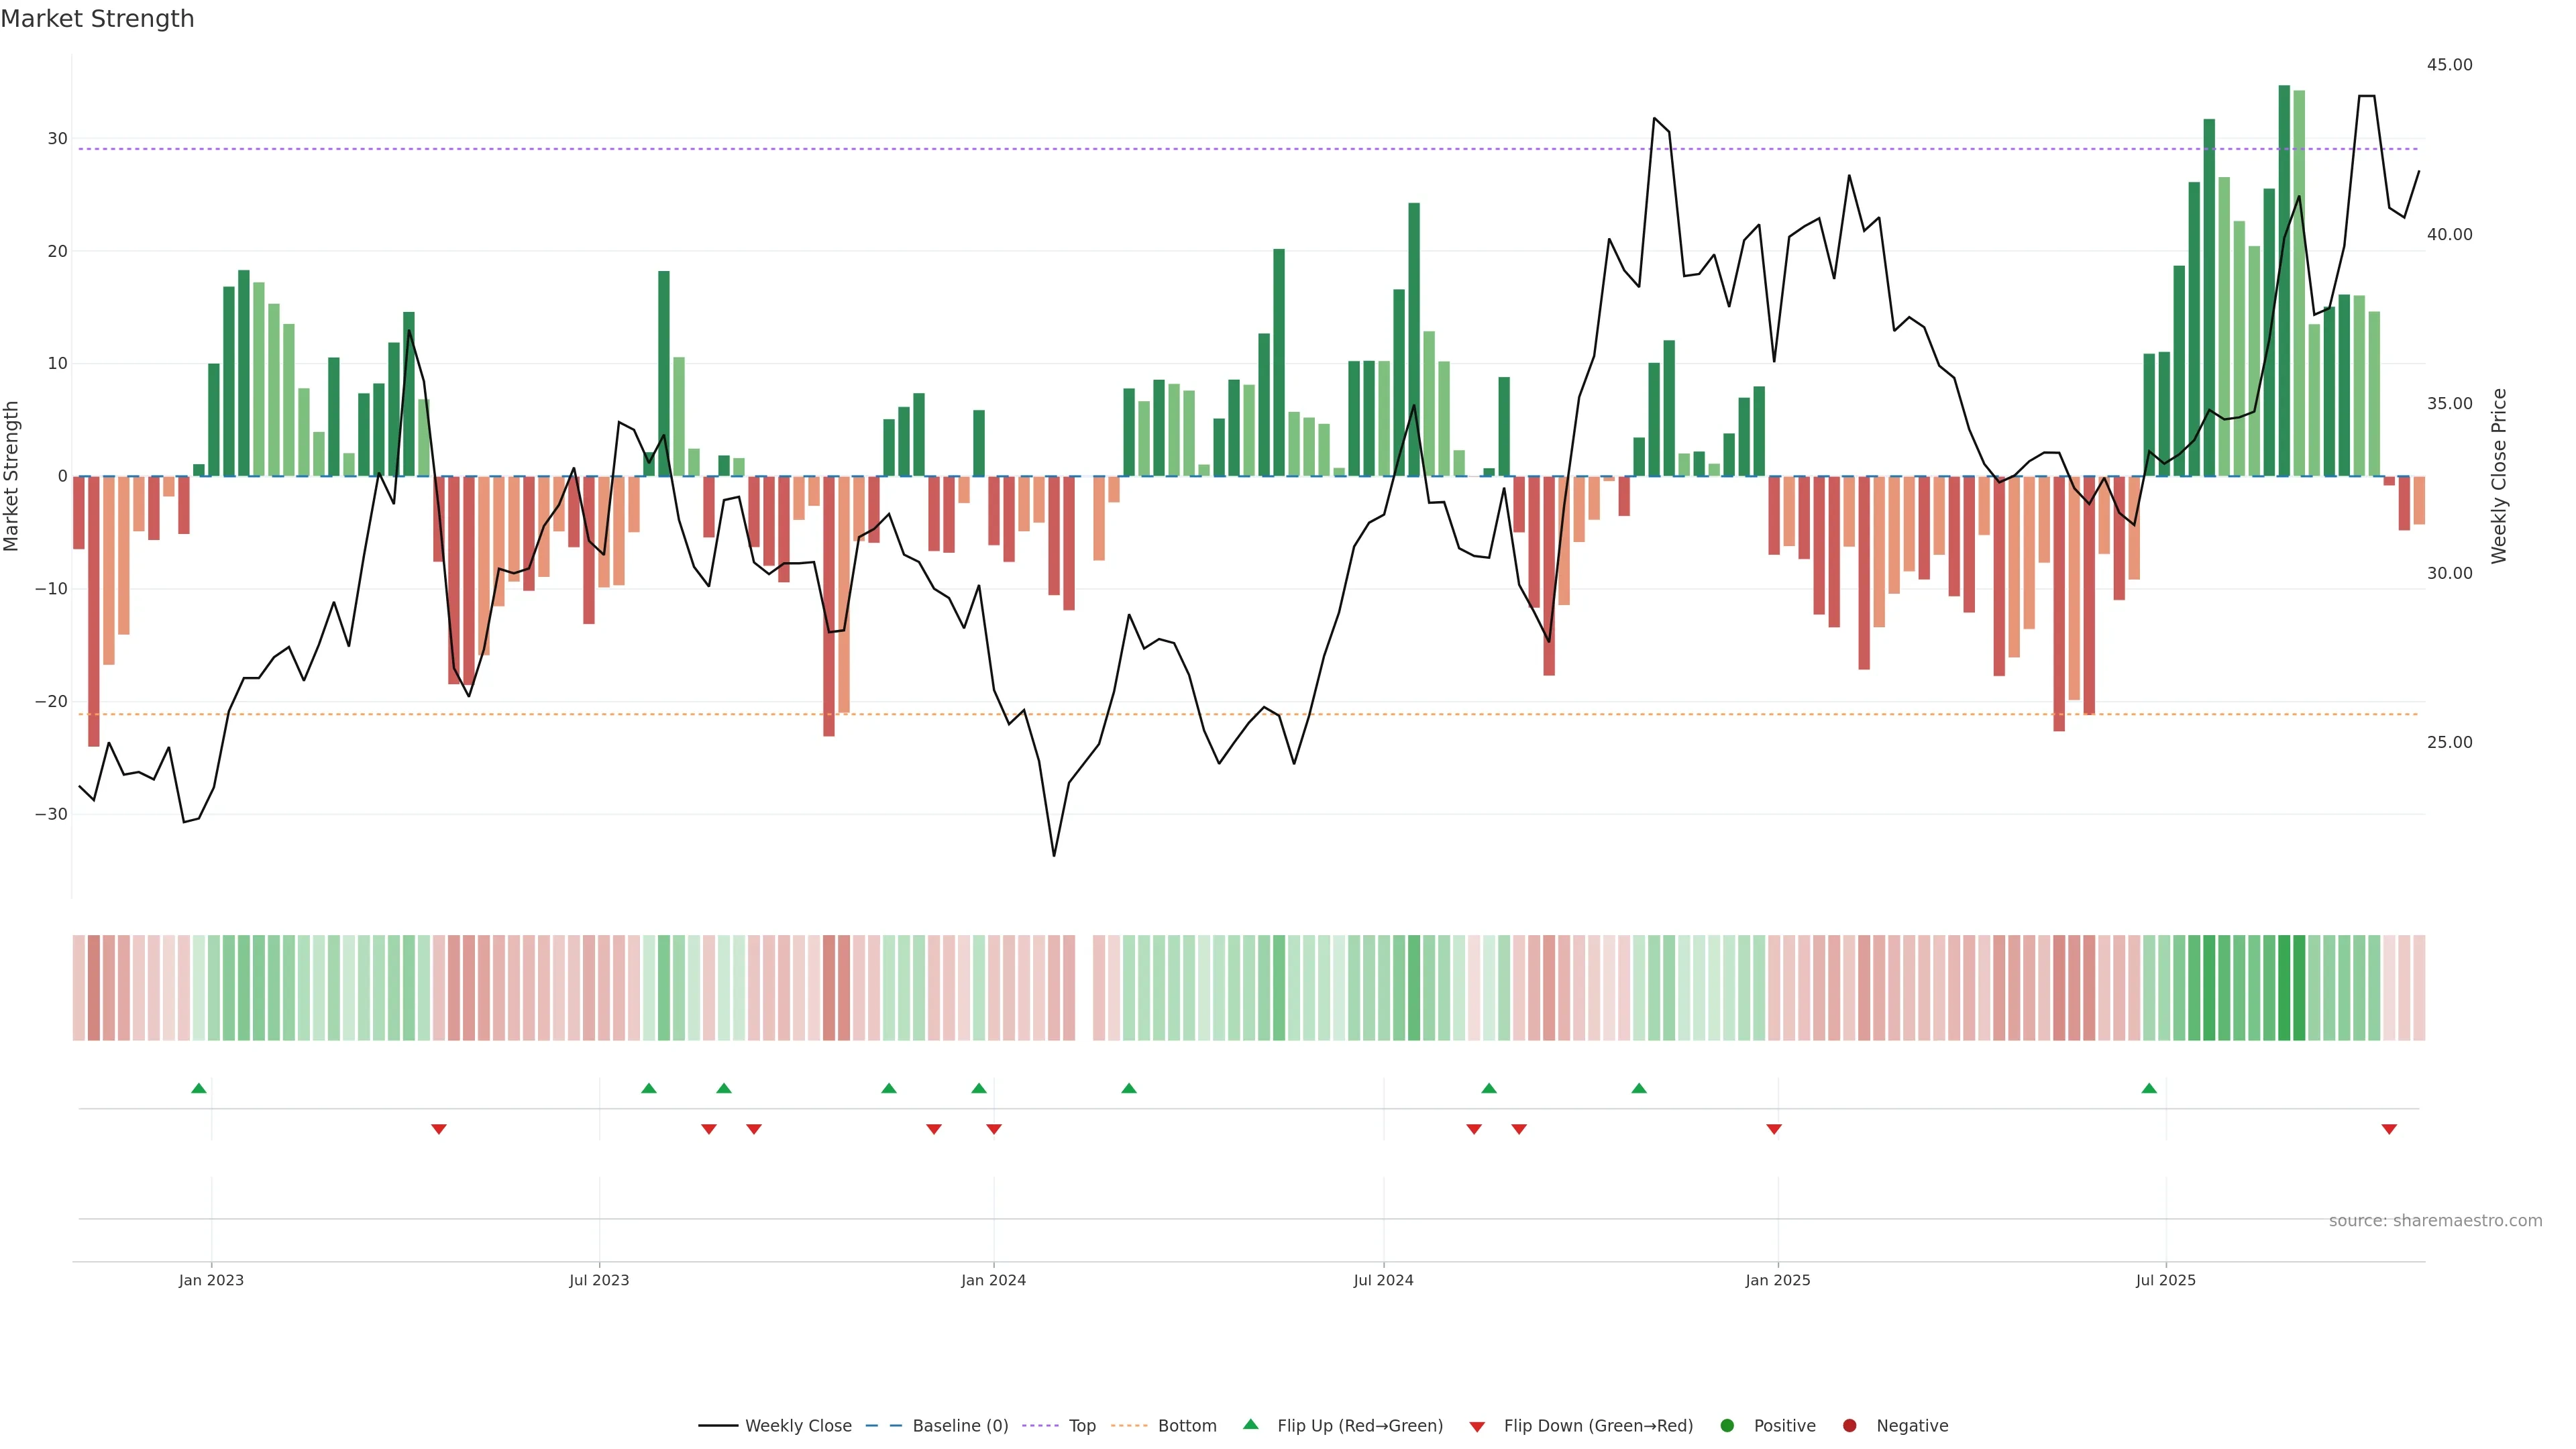Click the Weekly Close Price right axis title
The height and width of the screenshot is (1449, 2576).
[2499, 476]
